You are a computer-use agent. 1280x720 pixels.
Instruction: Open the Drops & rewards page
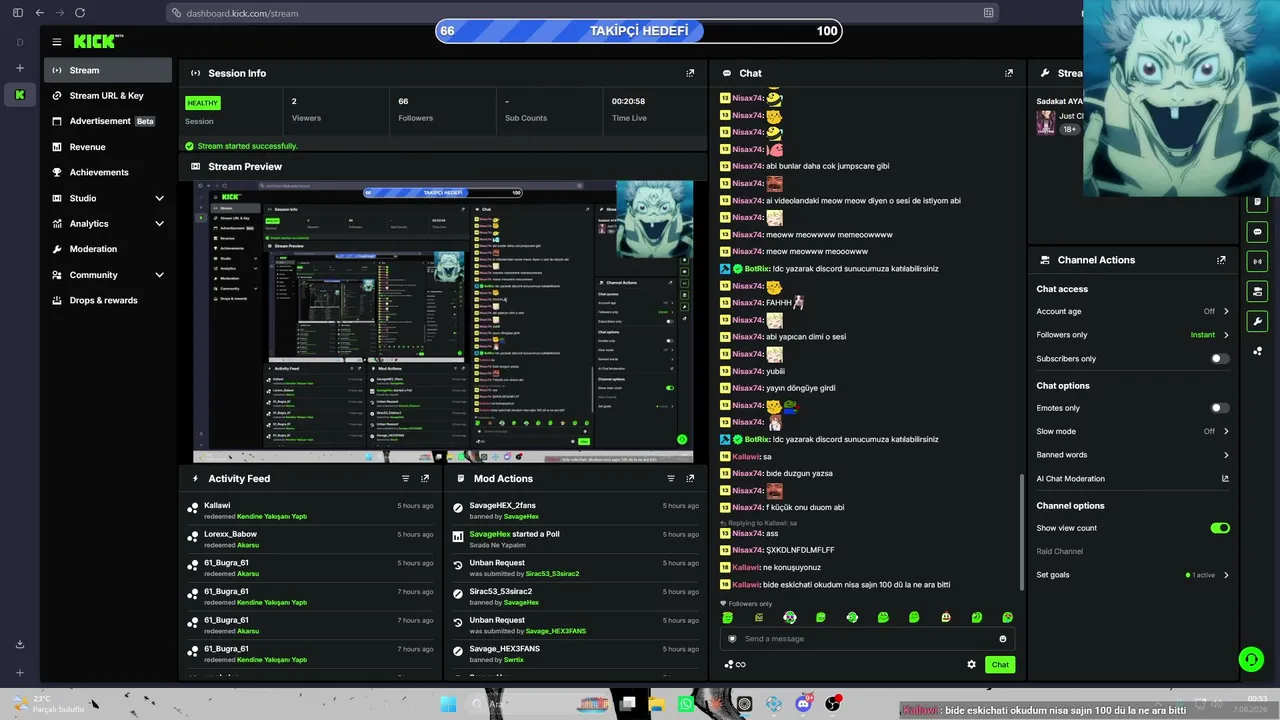coord(109,300)
